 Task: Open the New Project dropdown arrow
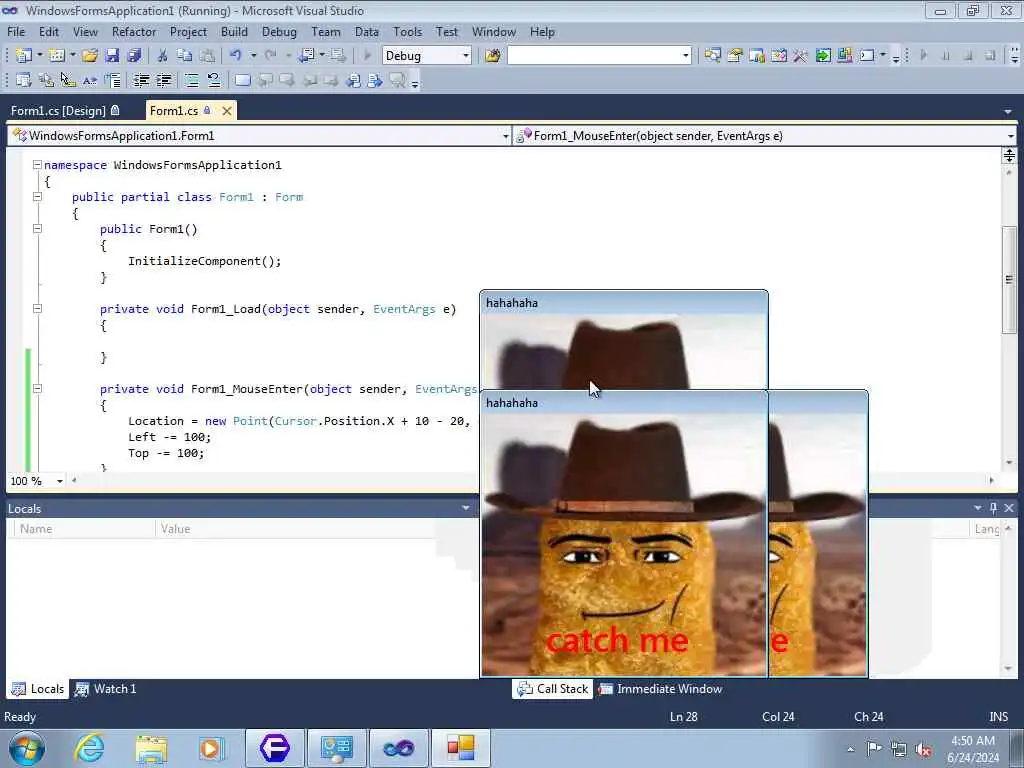click(39, 56)
